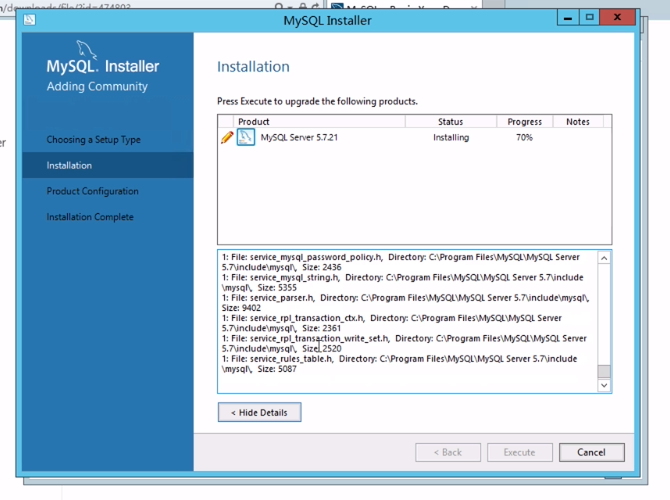Click the MySQL Server product icon

[246, 138]
